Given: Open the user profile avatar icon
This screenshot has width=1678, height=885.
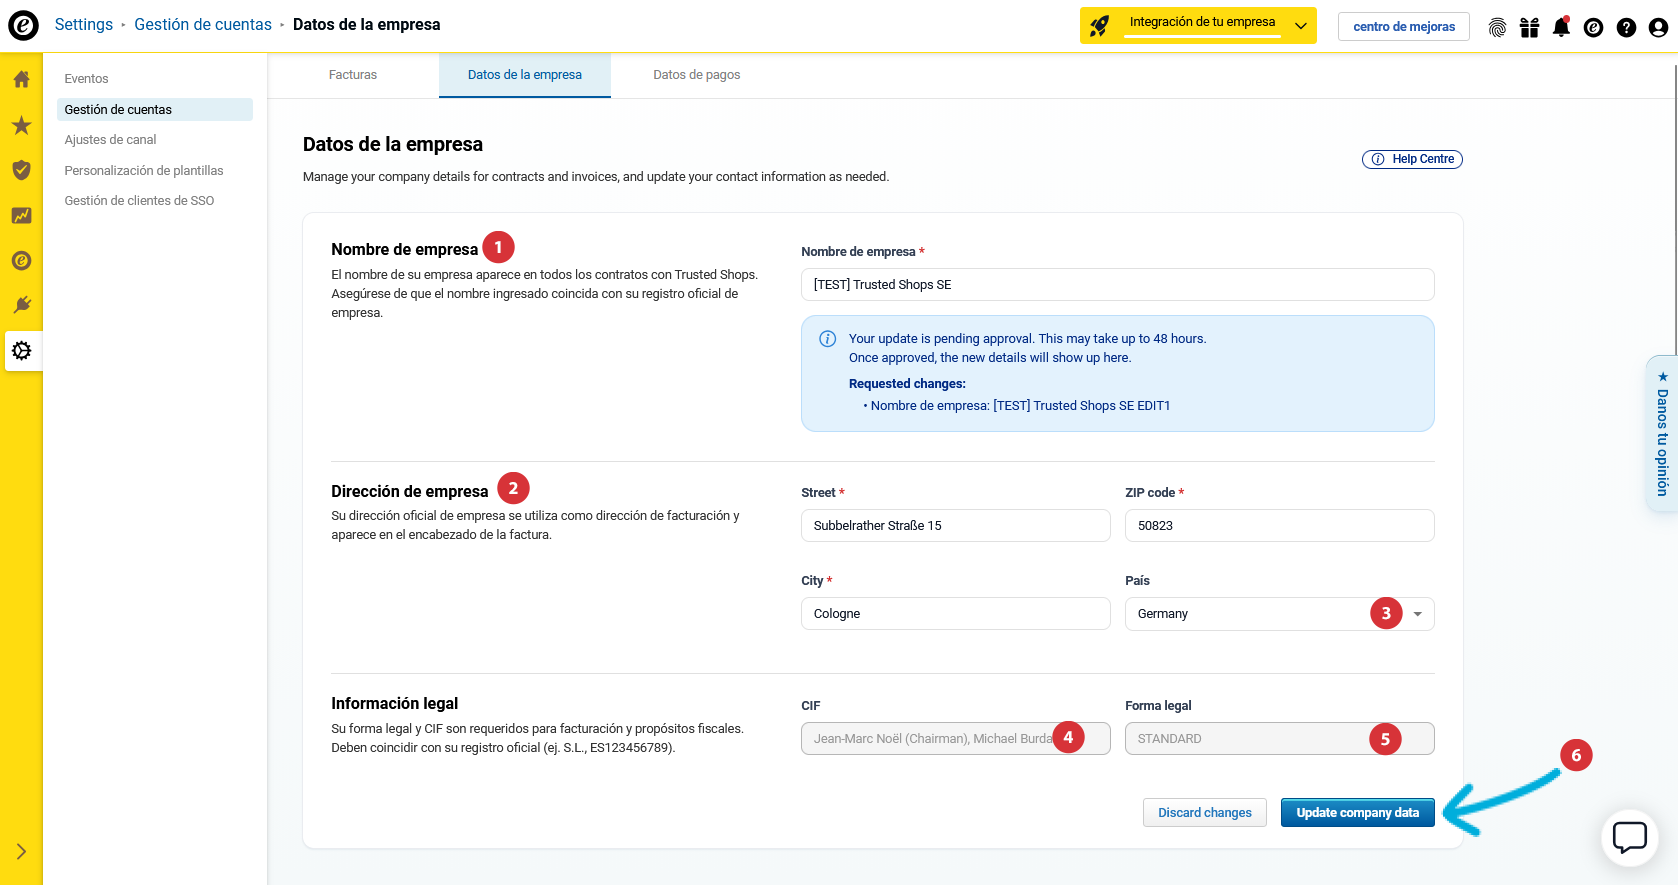Looking at the screenshot, I should pos(1658,27).
